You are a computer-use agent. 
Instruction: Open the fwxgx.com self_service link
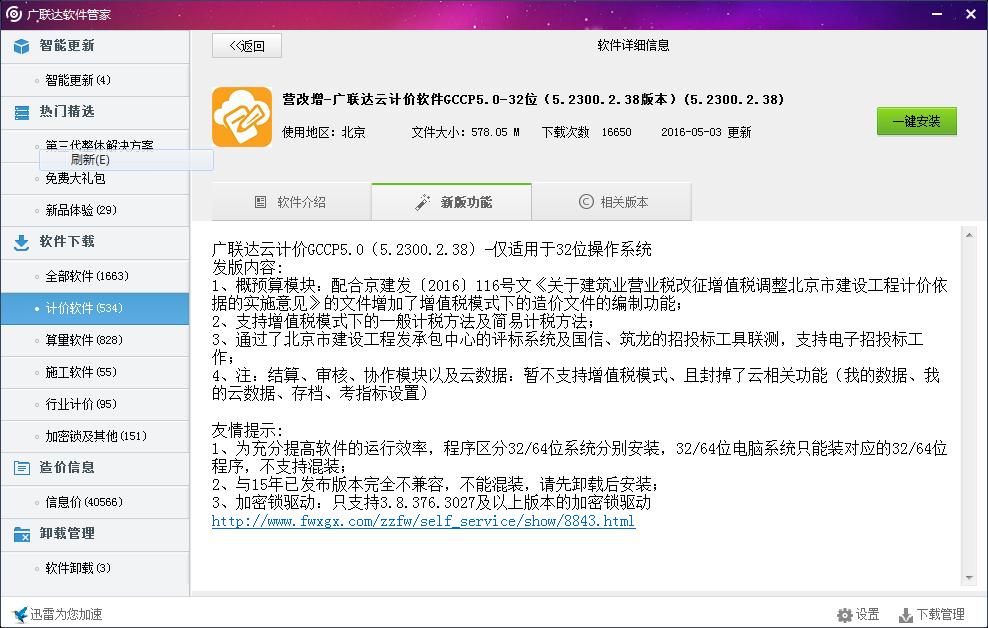[x=423, y=522]
